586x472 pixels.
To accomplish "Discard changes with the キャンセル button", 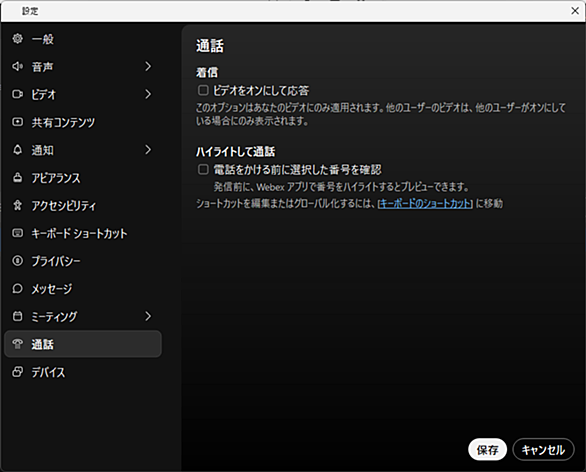I will [x=543, y=450].
